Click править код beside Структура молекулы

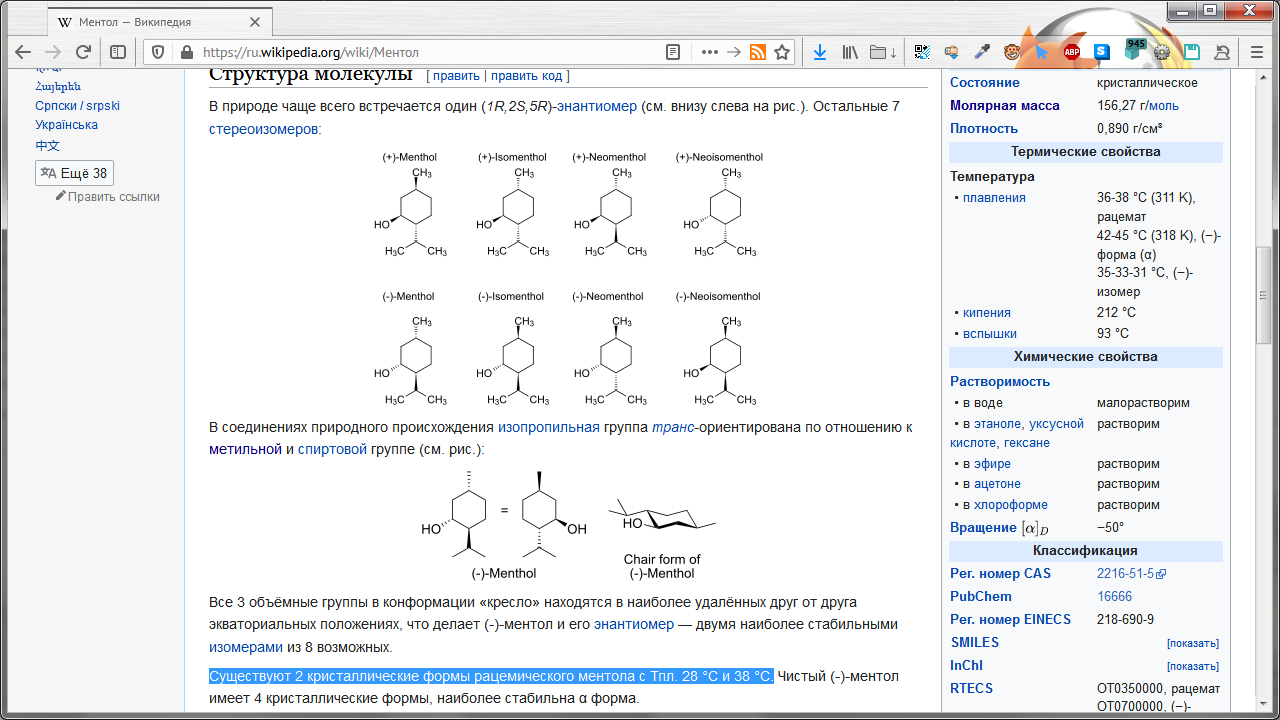[527, 76]
